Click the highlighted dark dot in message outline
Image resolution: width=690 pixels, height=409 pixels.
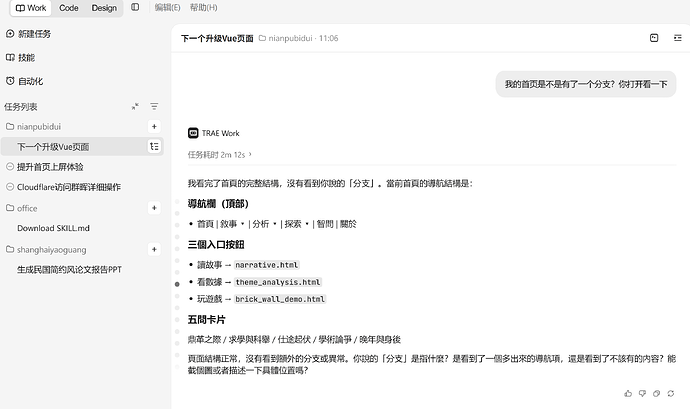(177, 284)
